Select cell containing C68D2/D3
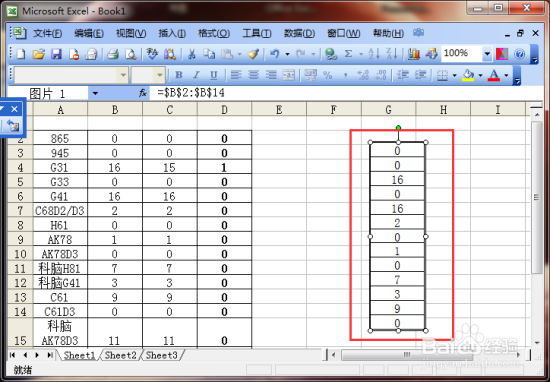 pos(60,210)
